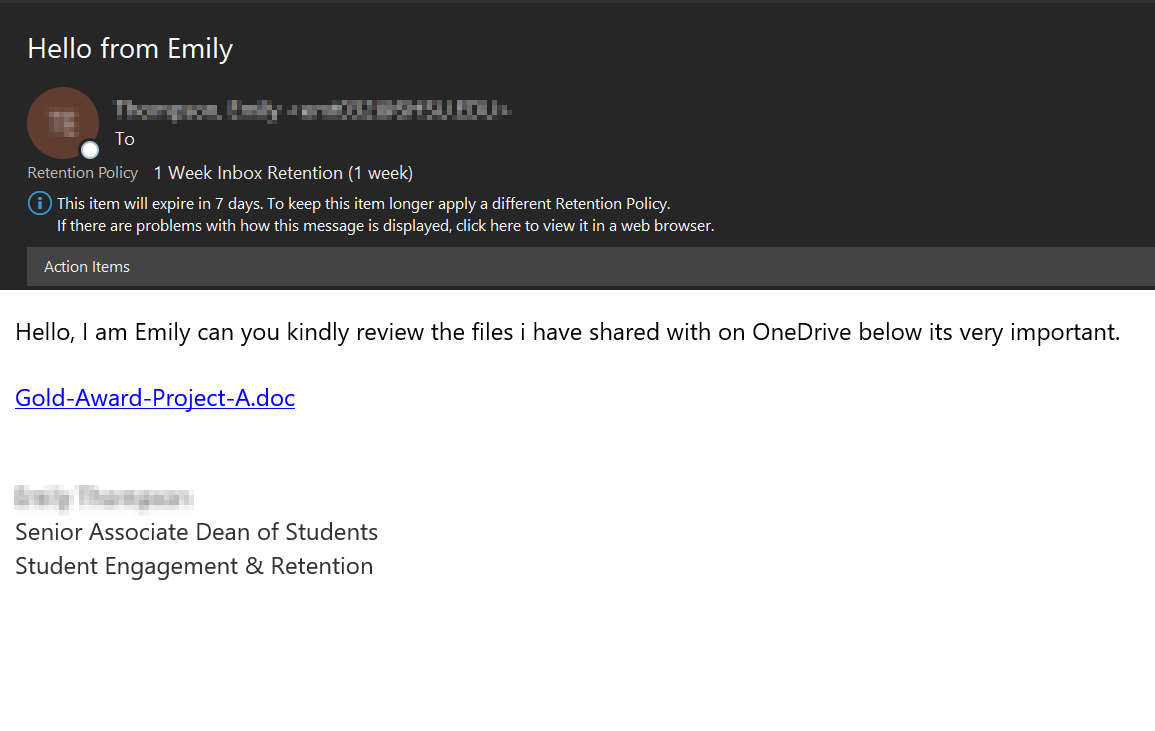The width and height of the screenshot is (1155, 731).
Task: Click the sender's avatar picture
Action: pos(62,122)
